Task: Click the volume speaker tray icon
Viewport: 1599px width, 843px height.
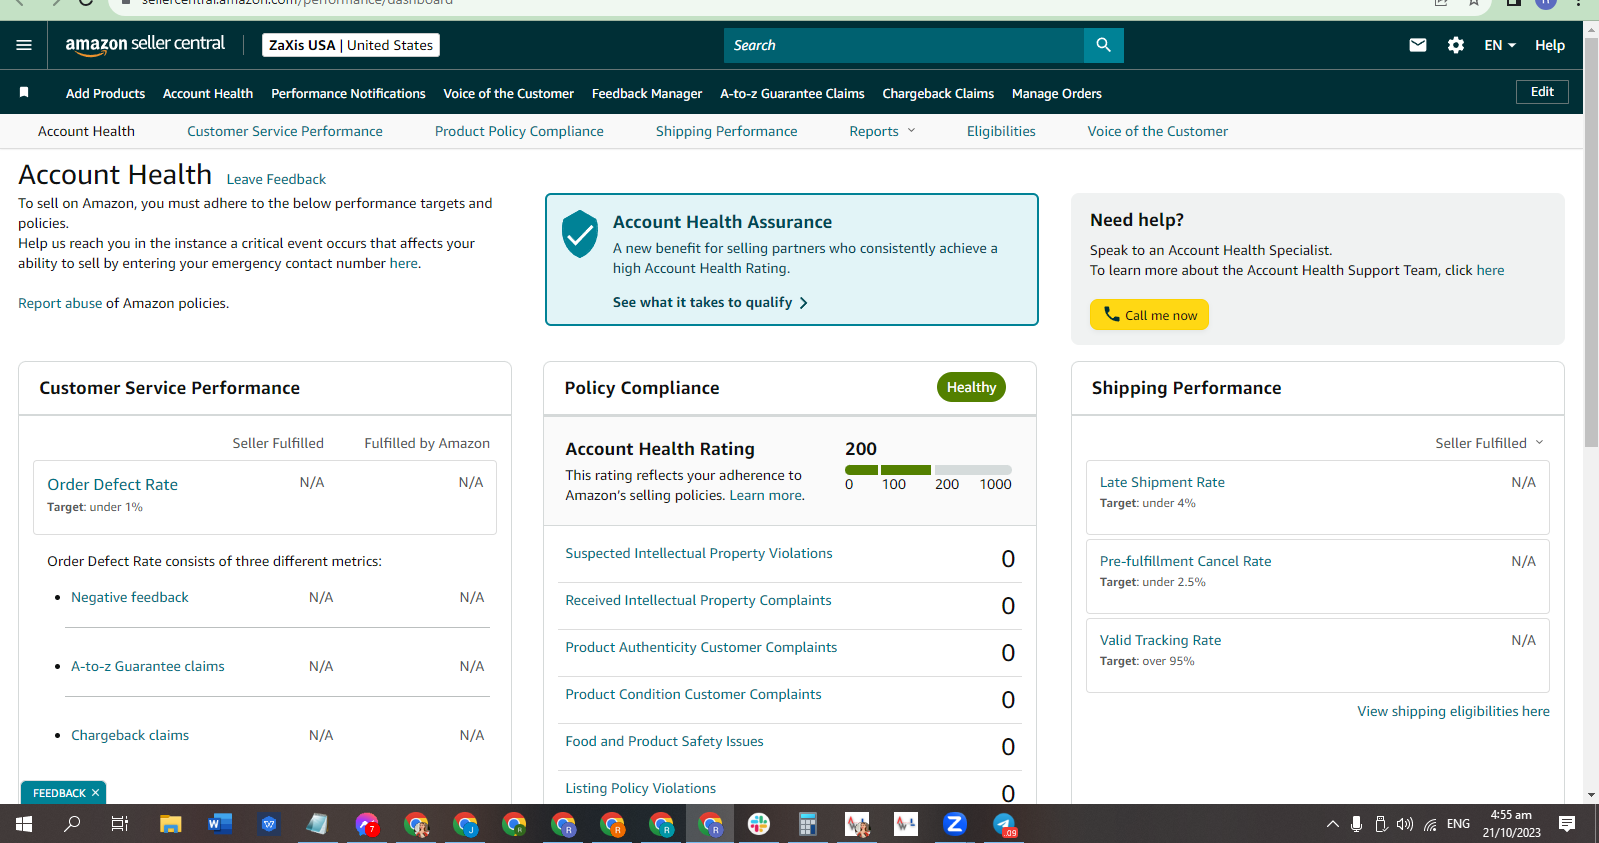Action: pos(1405,824)
